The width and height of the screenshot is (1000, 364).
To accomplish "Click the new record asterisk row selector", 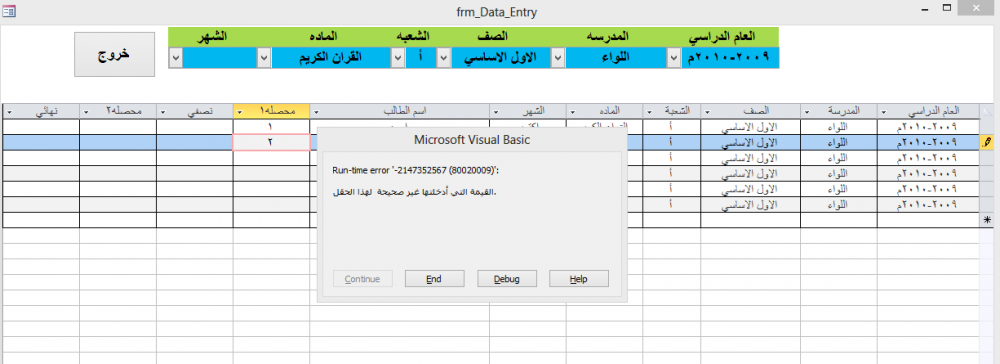I will pyautogui.click(x=988, y=220).
